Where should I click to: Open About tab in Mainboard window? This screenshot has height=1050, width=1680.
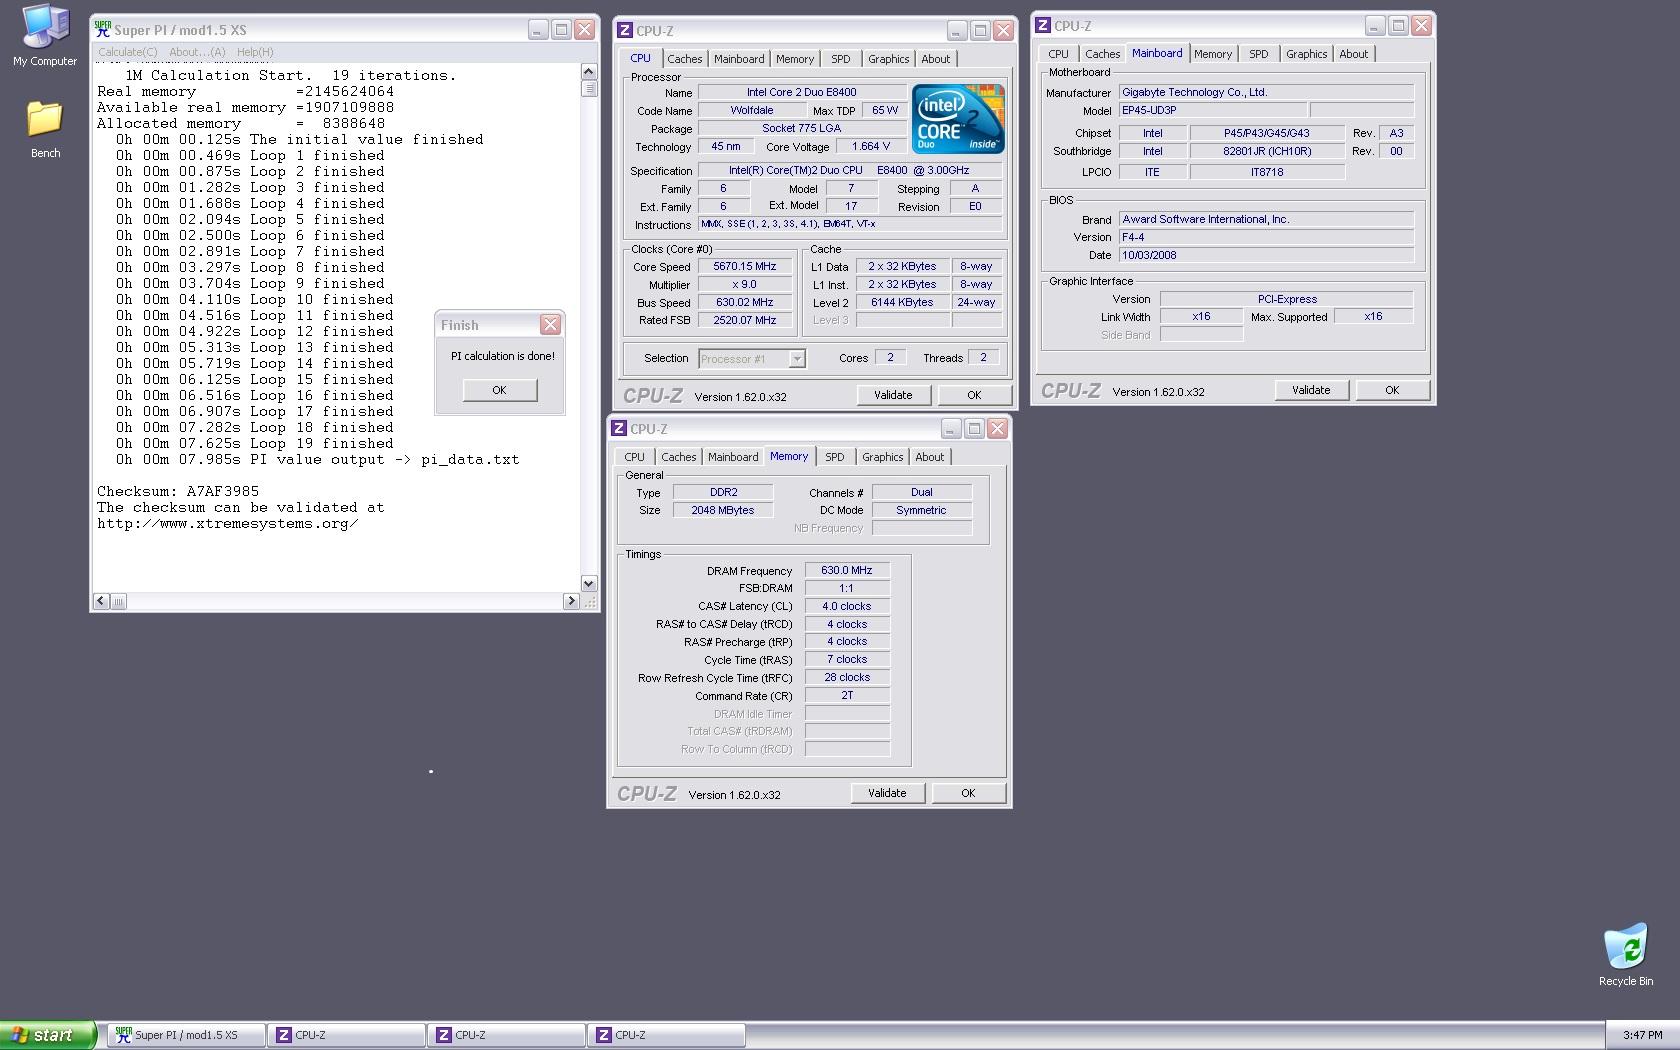point(1354,54)
